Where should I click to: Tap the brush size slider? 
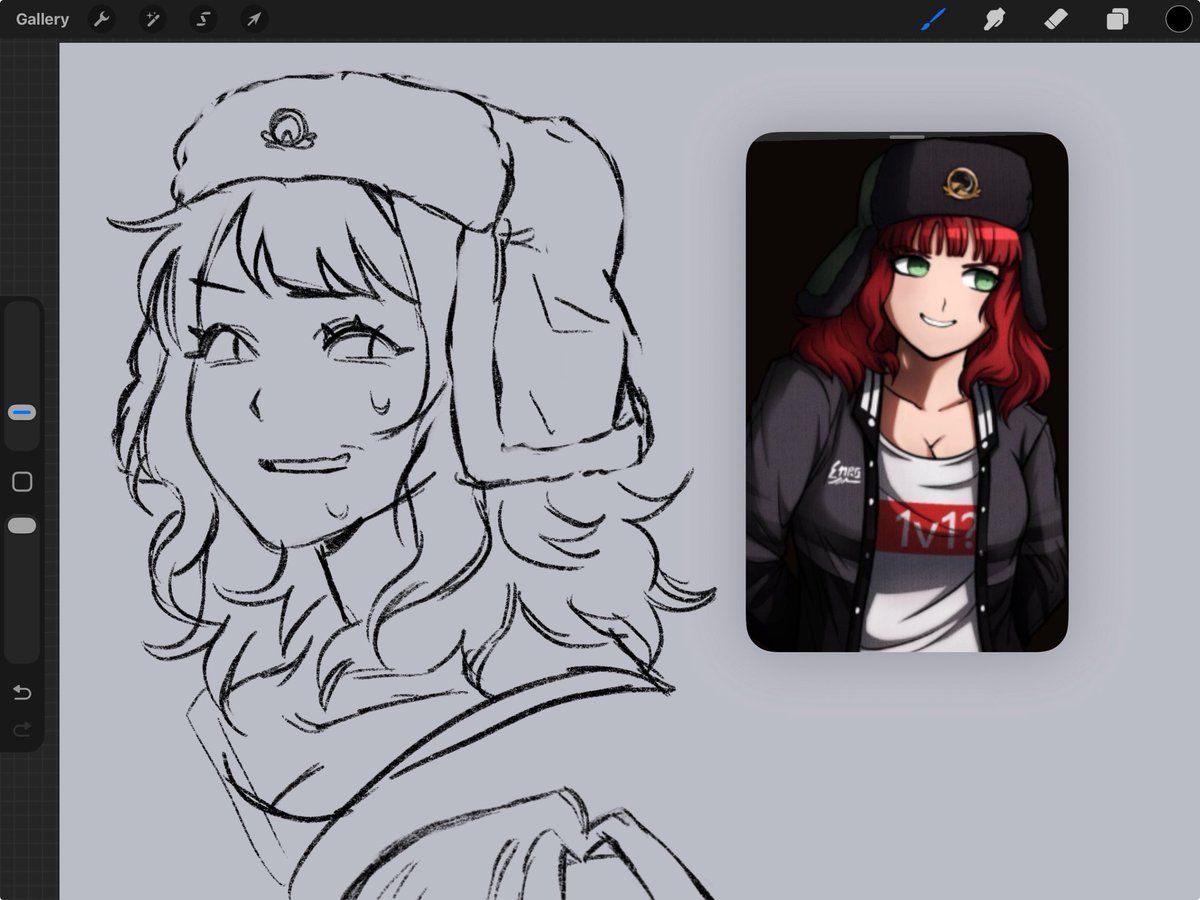[x=21, y=411]
